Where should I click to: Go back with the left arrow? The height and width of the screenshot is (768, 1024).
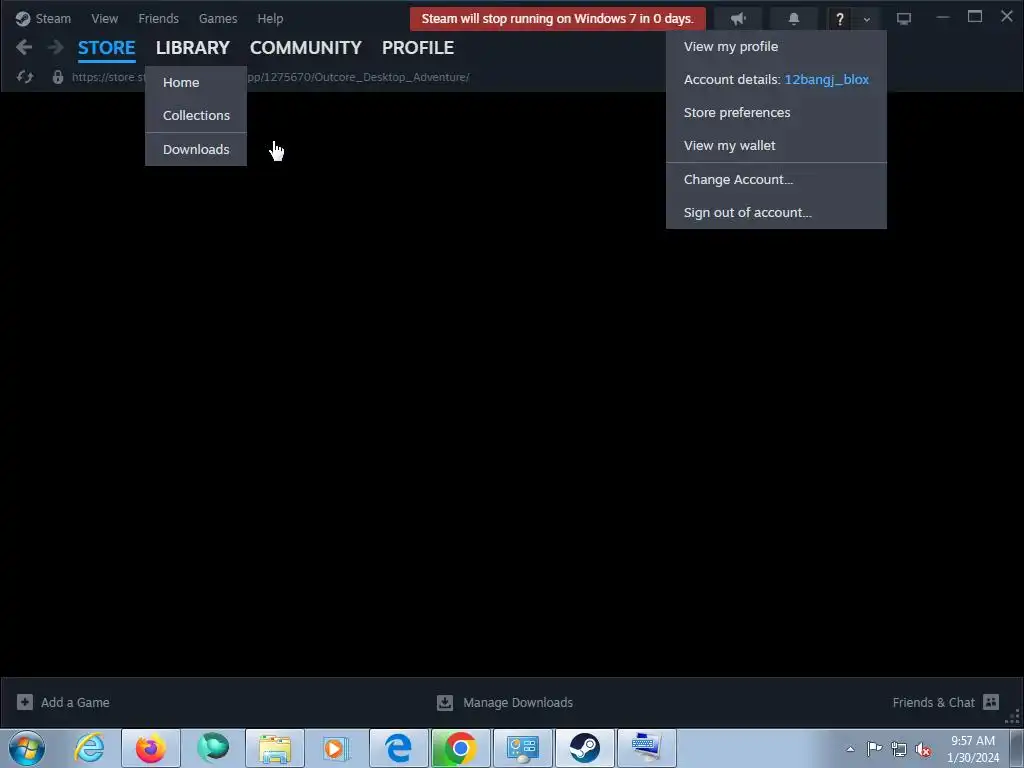click(24, 47)
